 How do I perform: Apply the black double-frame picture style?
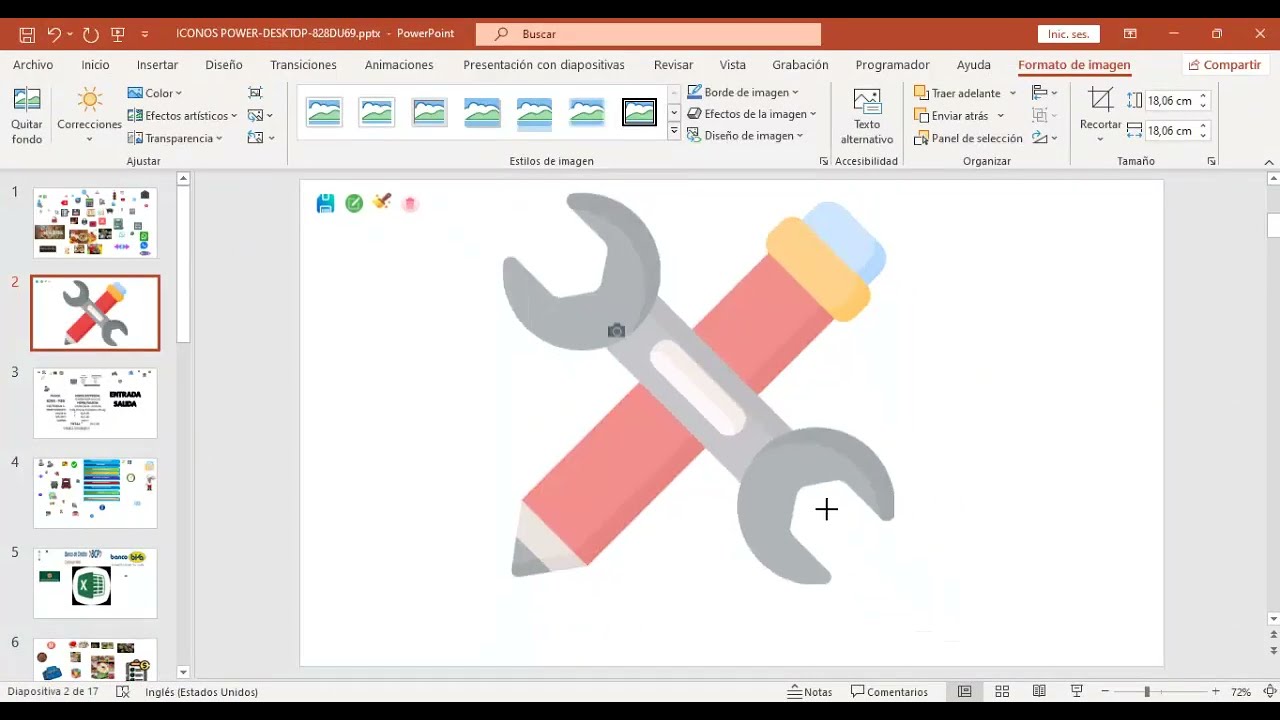[x=639, y=112]
